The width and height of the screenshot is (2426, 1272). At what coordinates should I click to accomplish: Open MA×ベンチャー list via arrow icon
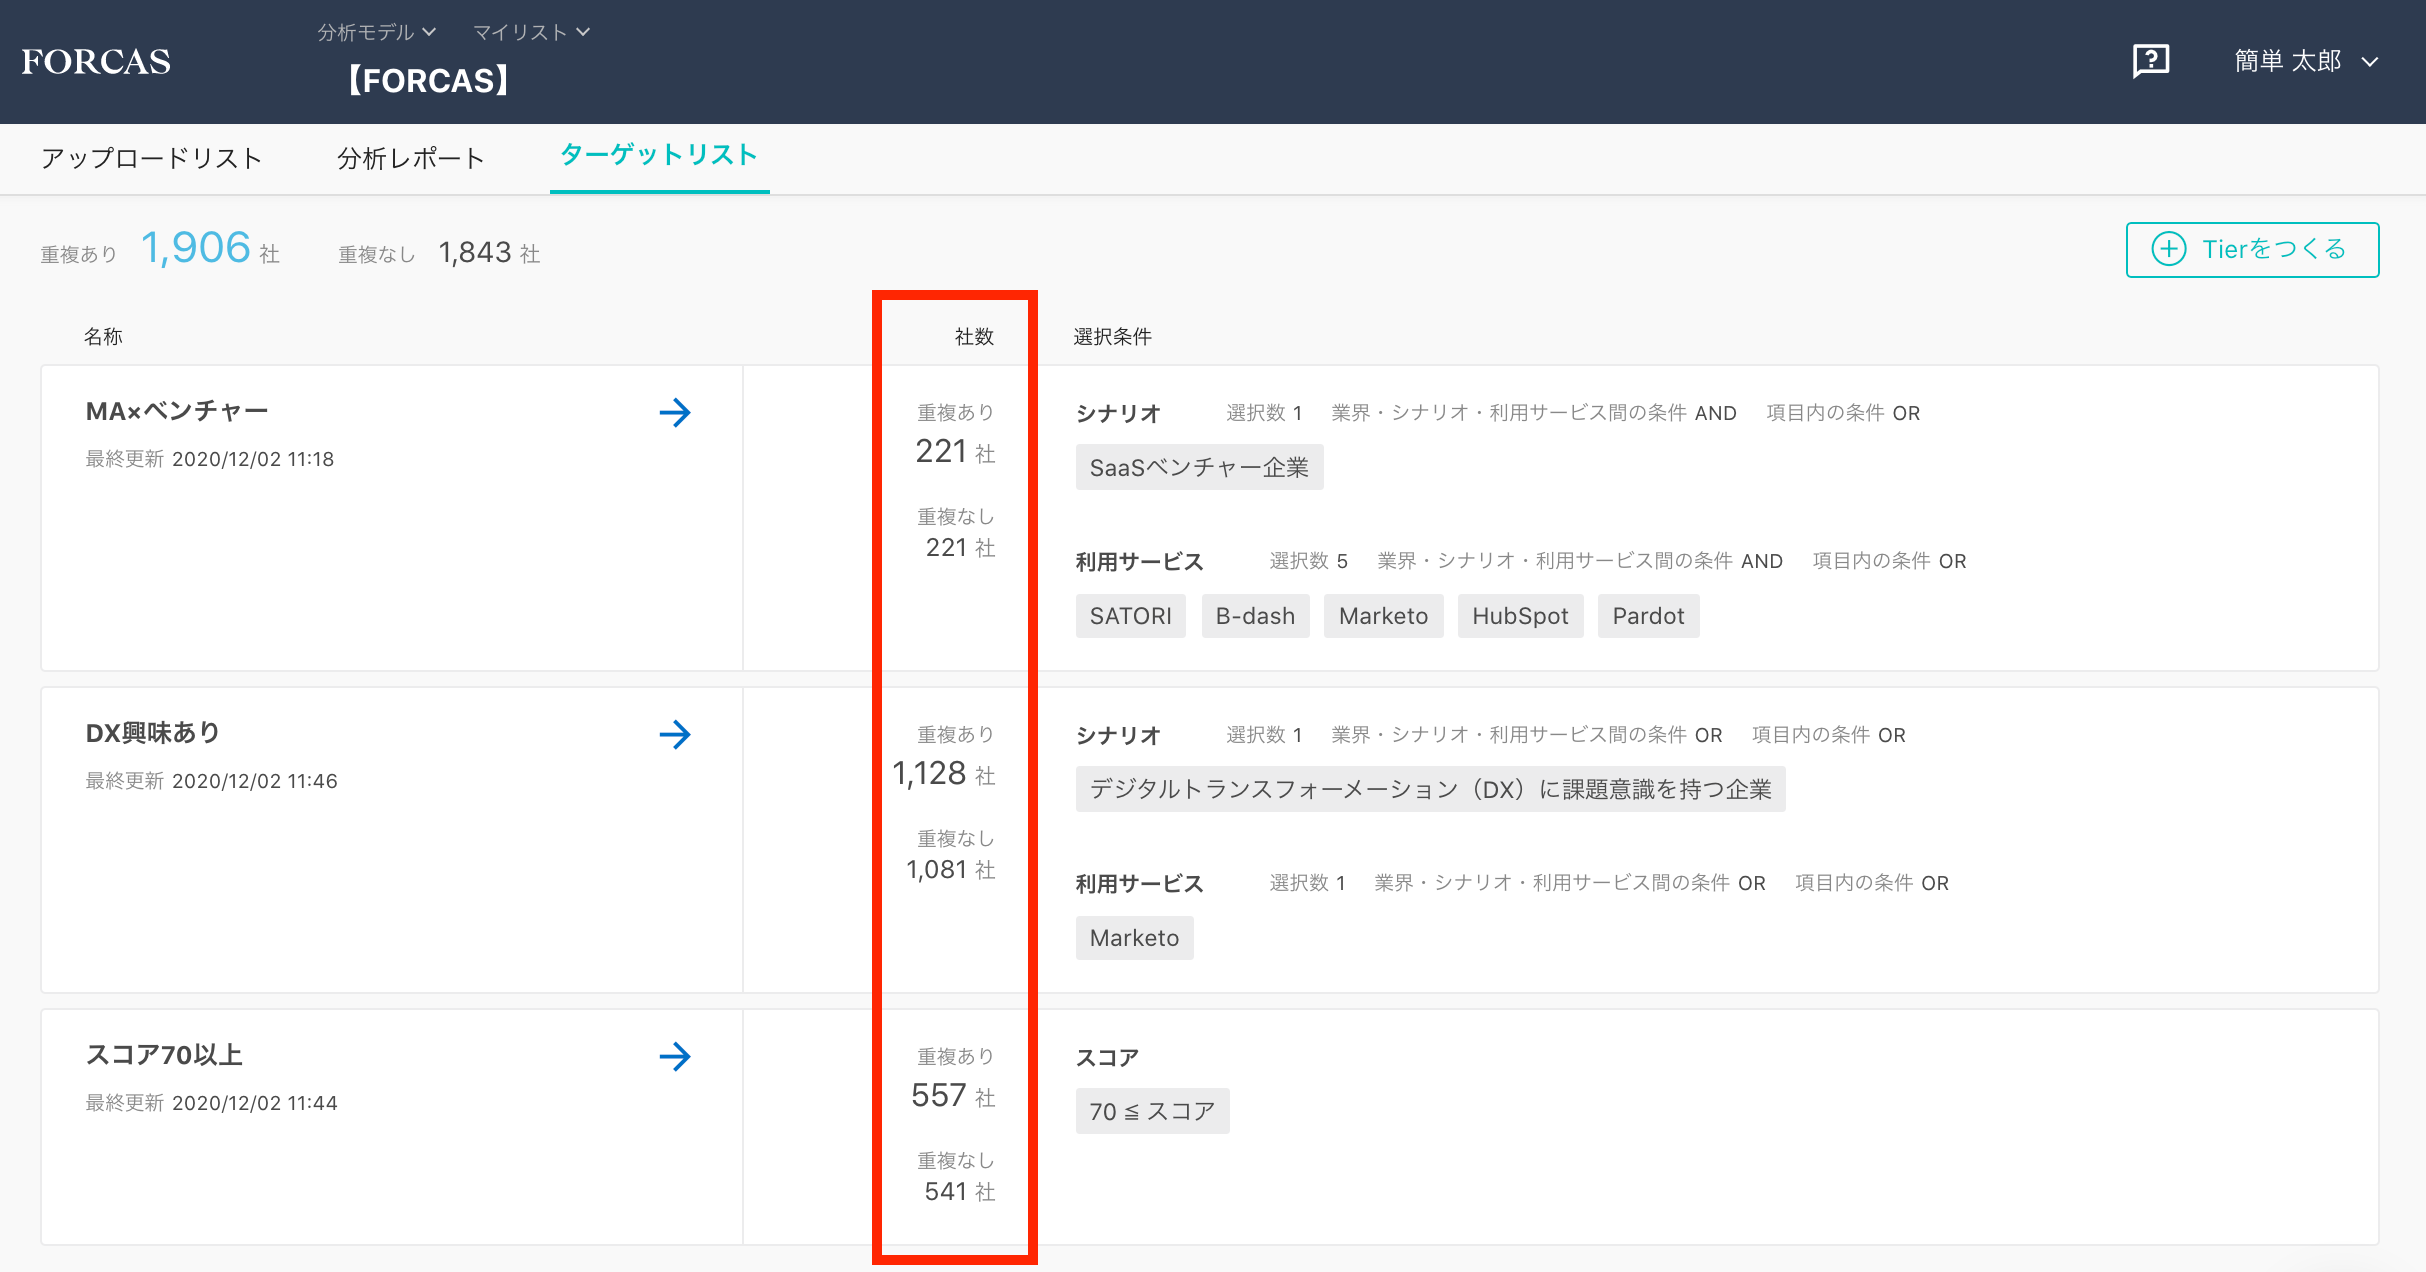point(675,412)
